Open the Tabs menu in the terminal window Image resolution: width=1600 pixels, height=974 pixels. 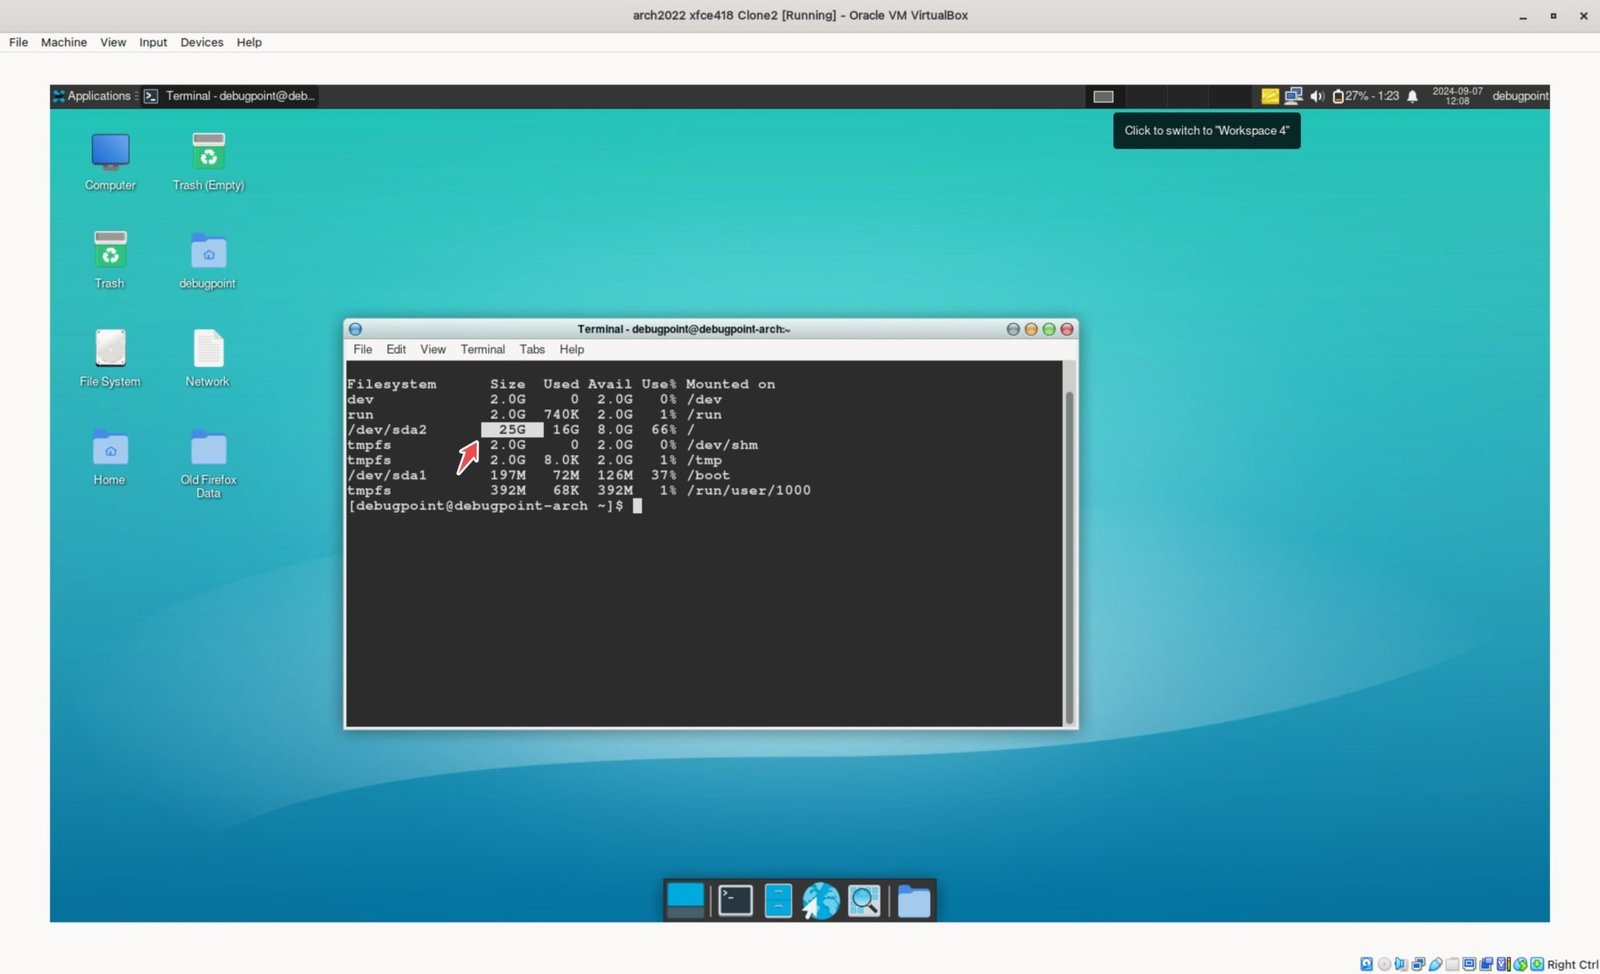pyautogui.click(x=531, y=349)
